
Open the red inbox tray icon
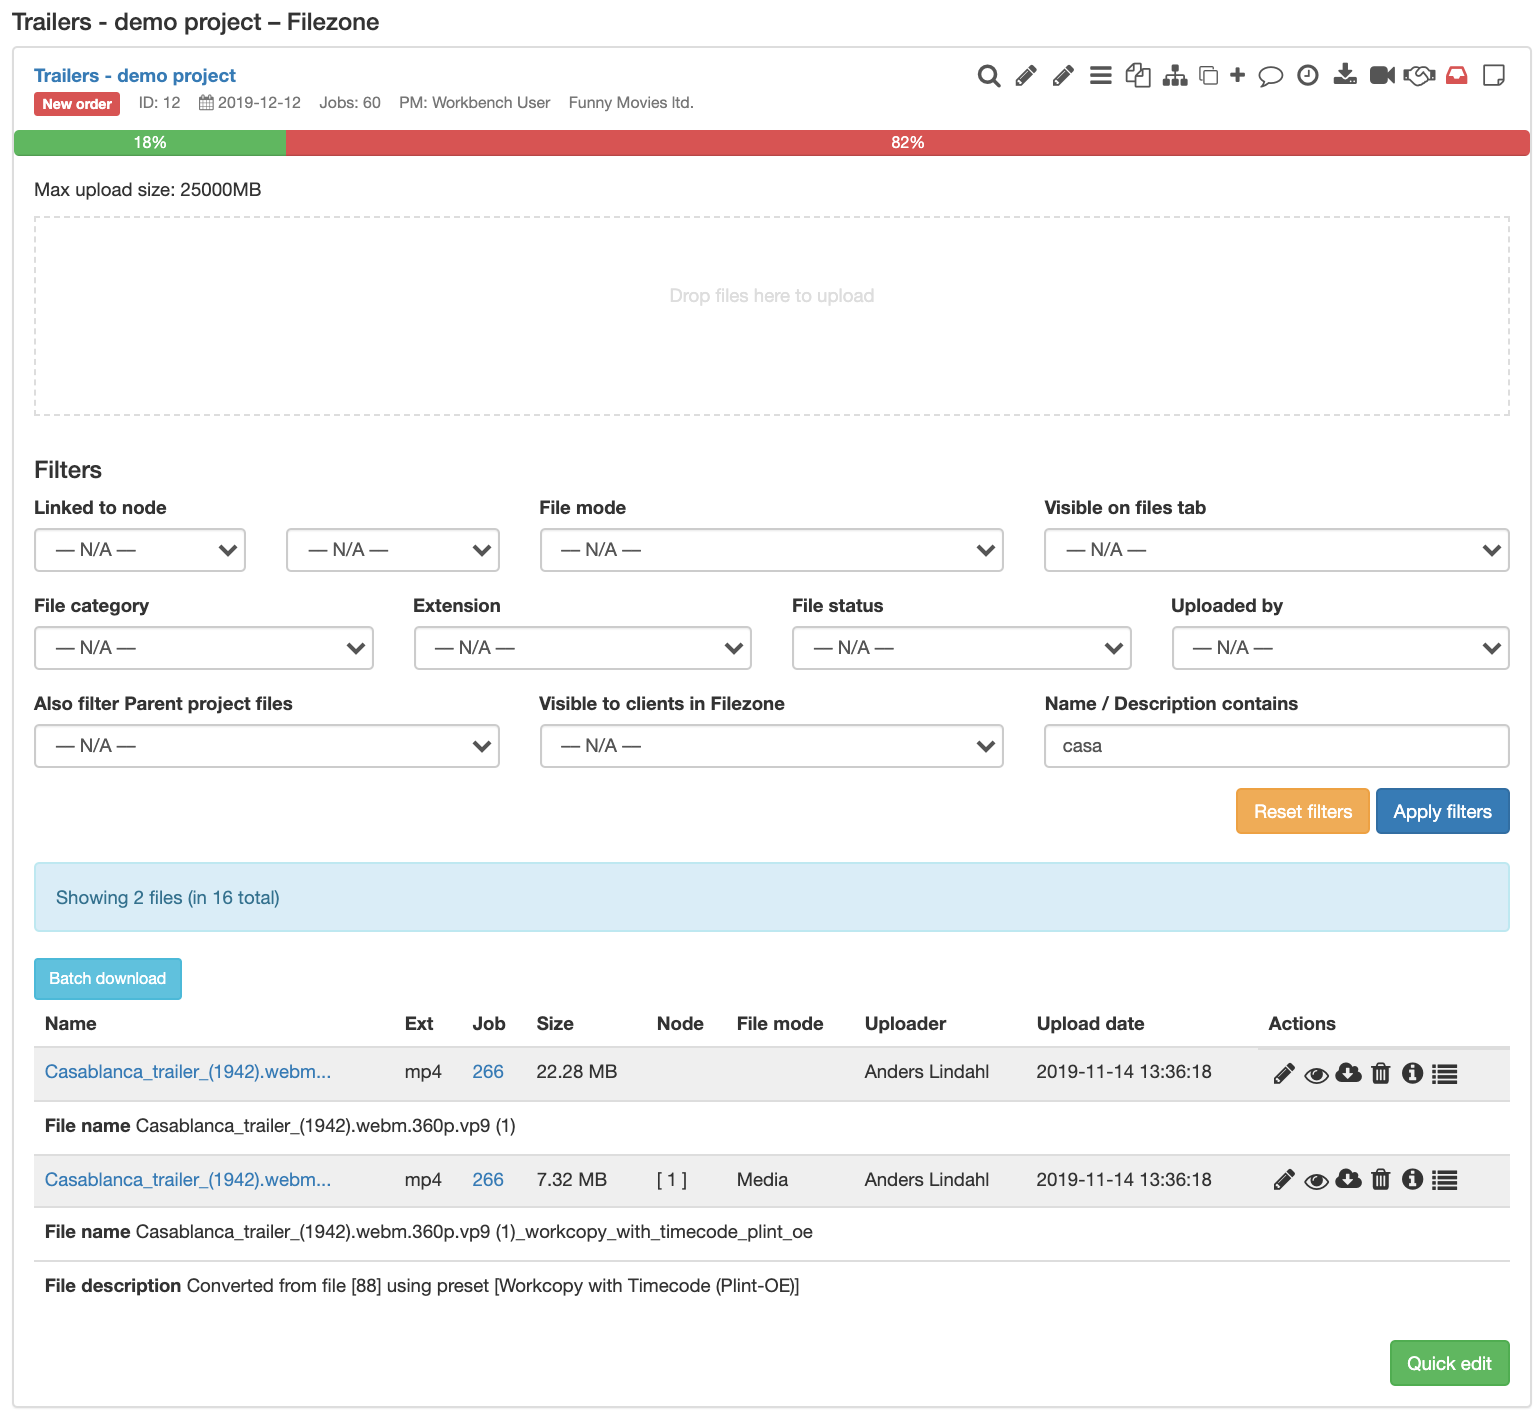coord(1457,76)
